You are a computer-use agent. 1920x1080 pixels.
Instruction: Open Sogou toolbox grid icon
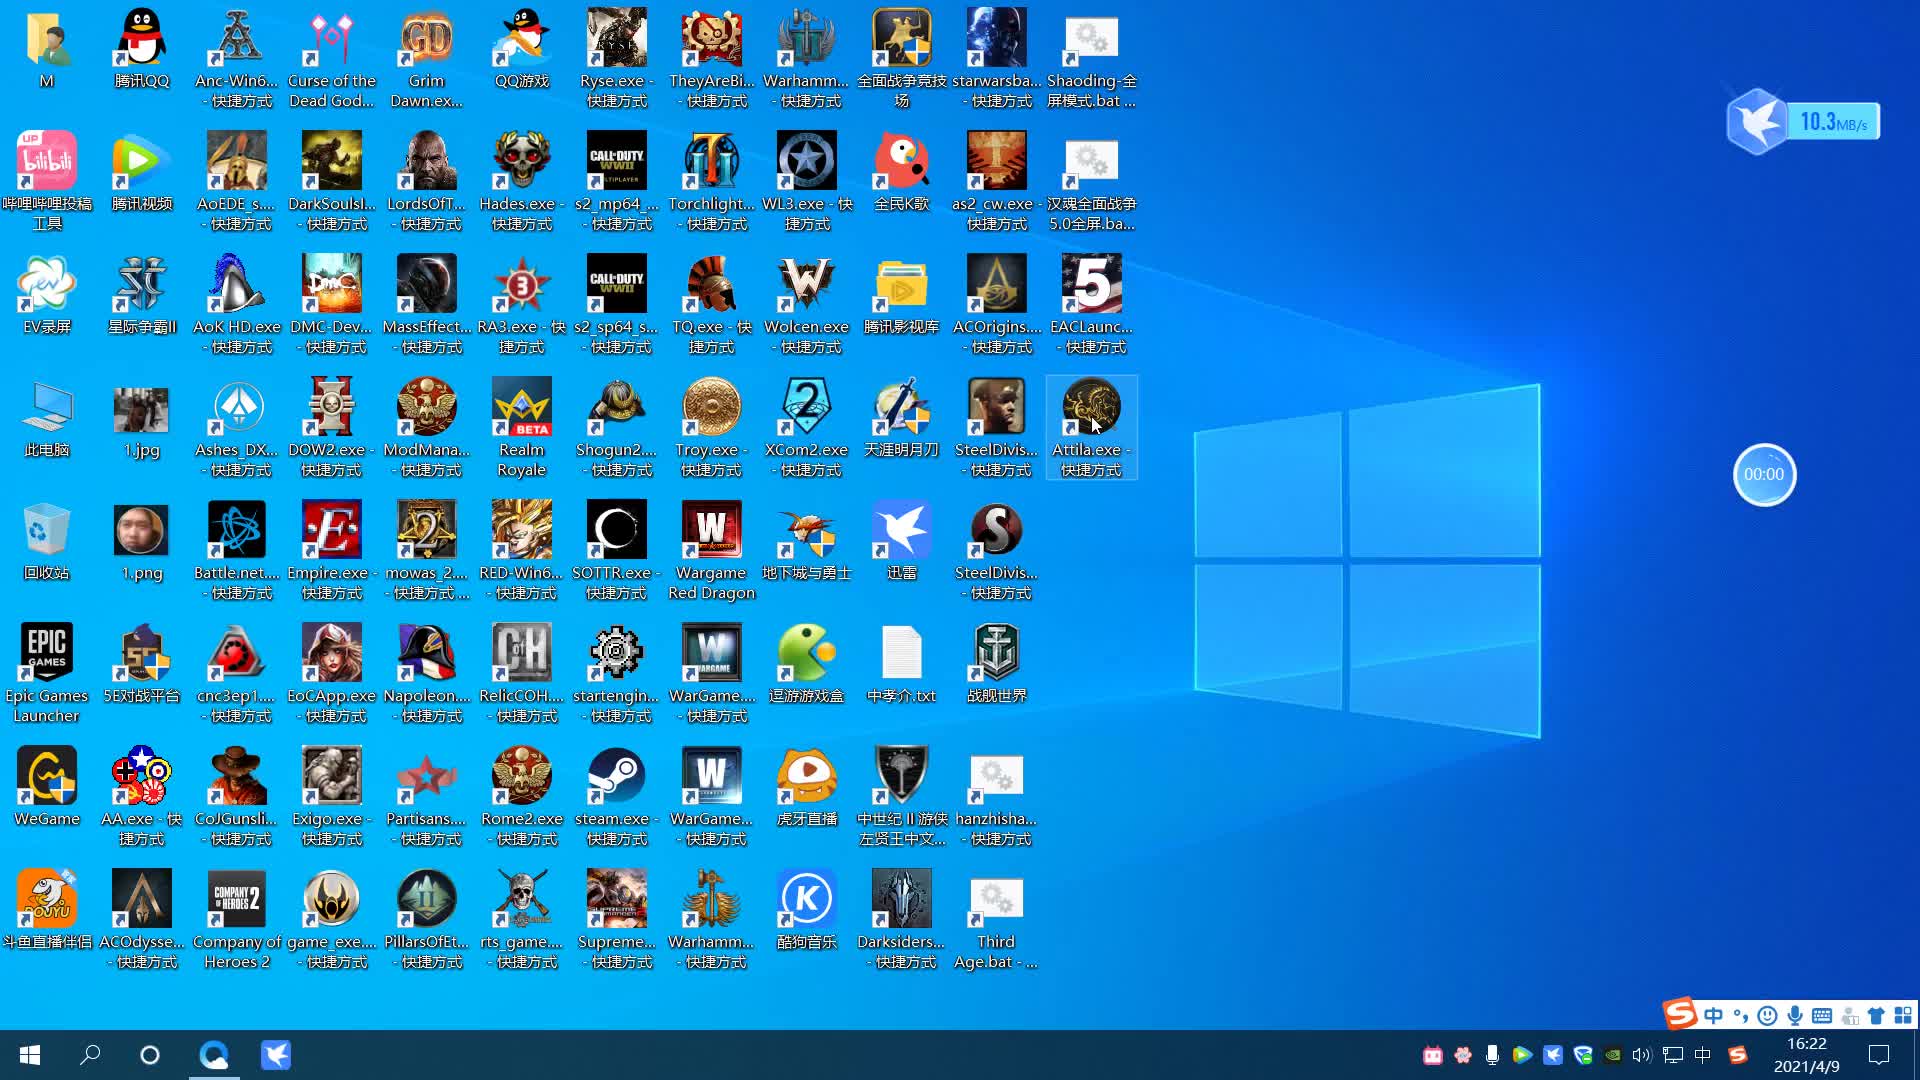[1903, 1016]
